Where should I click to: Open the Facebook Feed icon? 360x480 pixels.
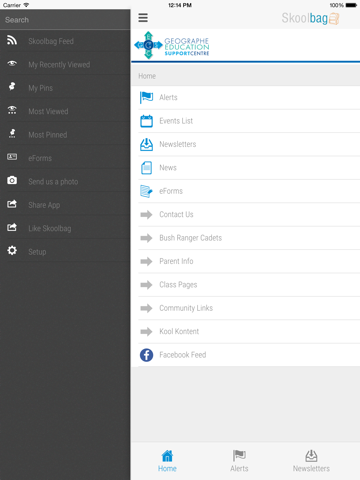[x=146, y=355]
